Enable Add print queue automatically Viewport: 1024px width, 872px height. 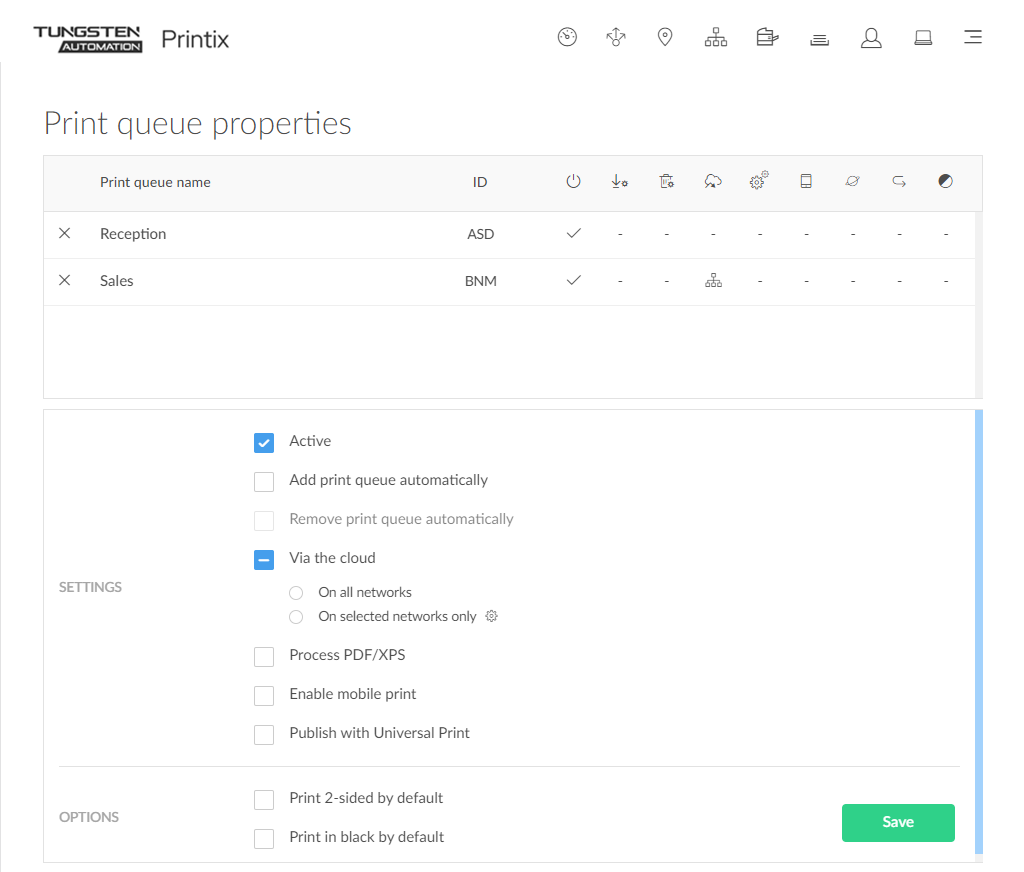[264, 481]
